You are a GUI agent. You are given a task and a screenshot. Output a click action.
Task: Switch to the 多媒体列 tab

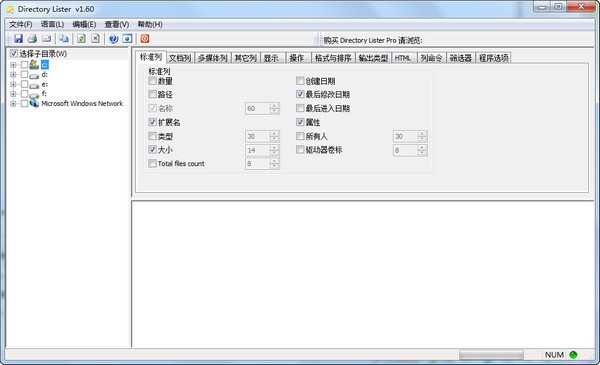click(x=213, y=58)
